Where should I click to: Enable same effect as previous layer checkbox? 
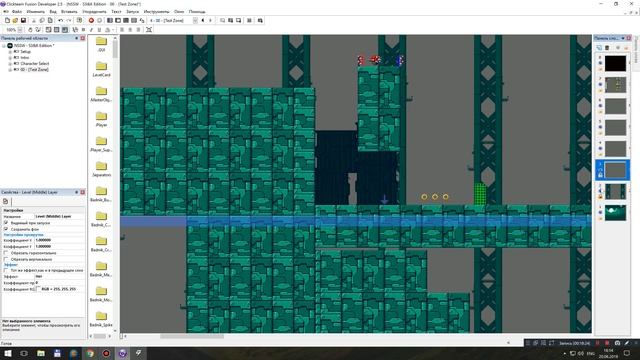(x=6, y=270)
